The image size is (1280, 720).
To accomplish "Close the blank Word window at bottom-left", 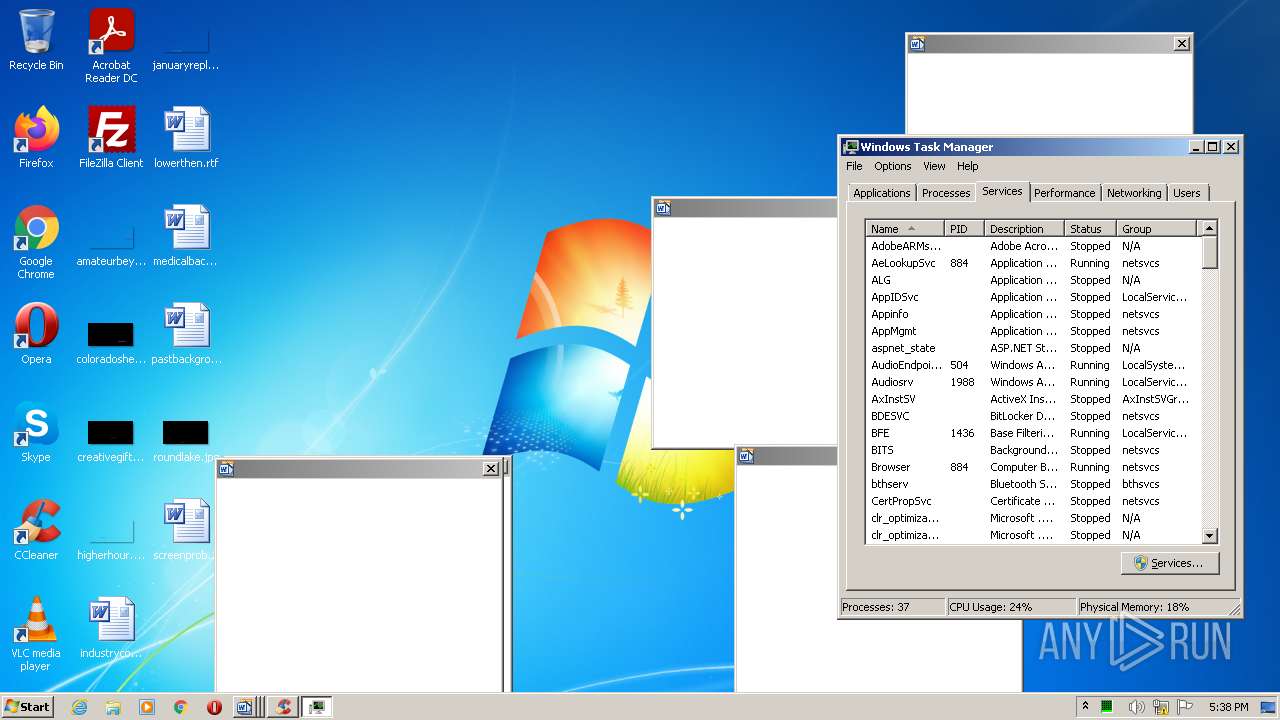I will click(x=491, y=468).
